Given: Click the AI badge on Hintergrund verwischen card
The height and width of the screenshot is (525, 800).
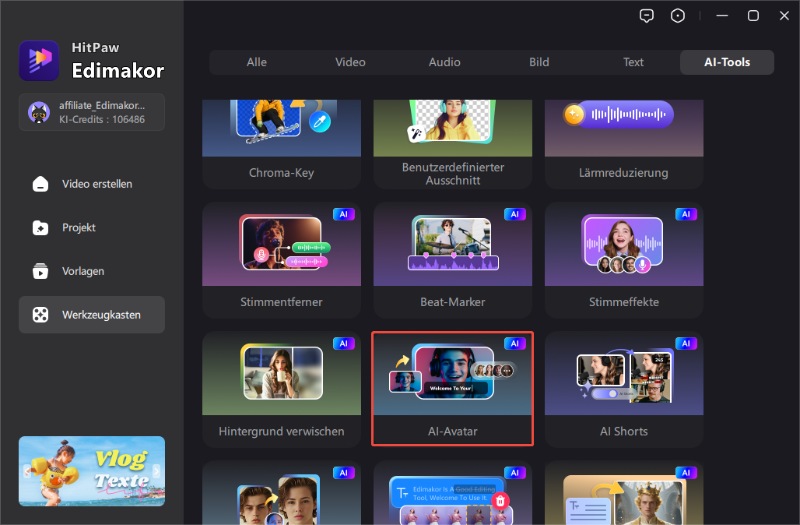Looking at the screenshot, I should tap(344, 343).
